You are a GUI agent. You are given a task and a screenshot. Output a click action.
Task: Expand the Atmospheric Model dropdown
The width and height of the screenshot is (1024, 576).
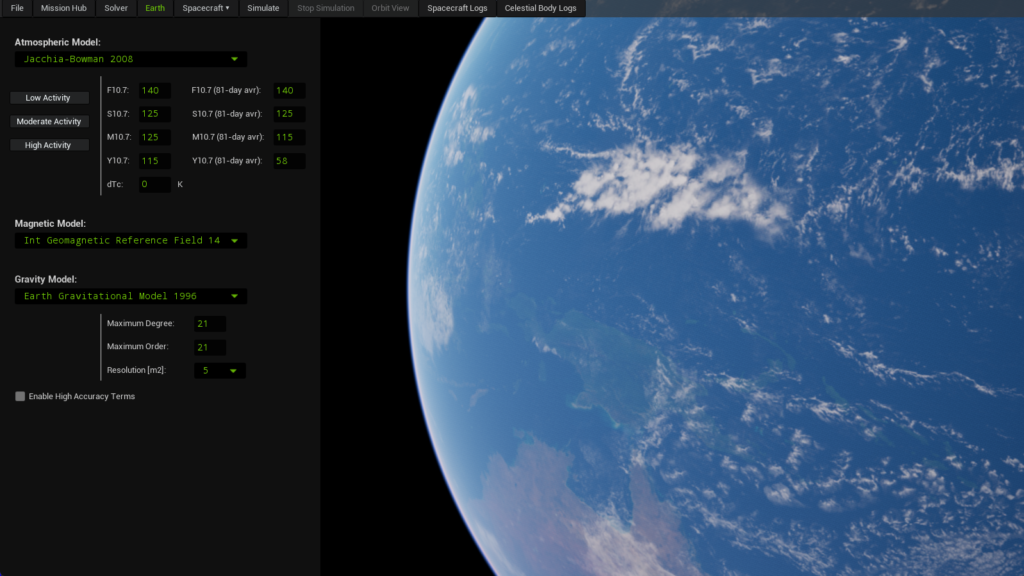[x=131, y=59]
